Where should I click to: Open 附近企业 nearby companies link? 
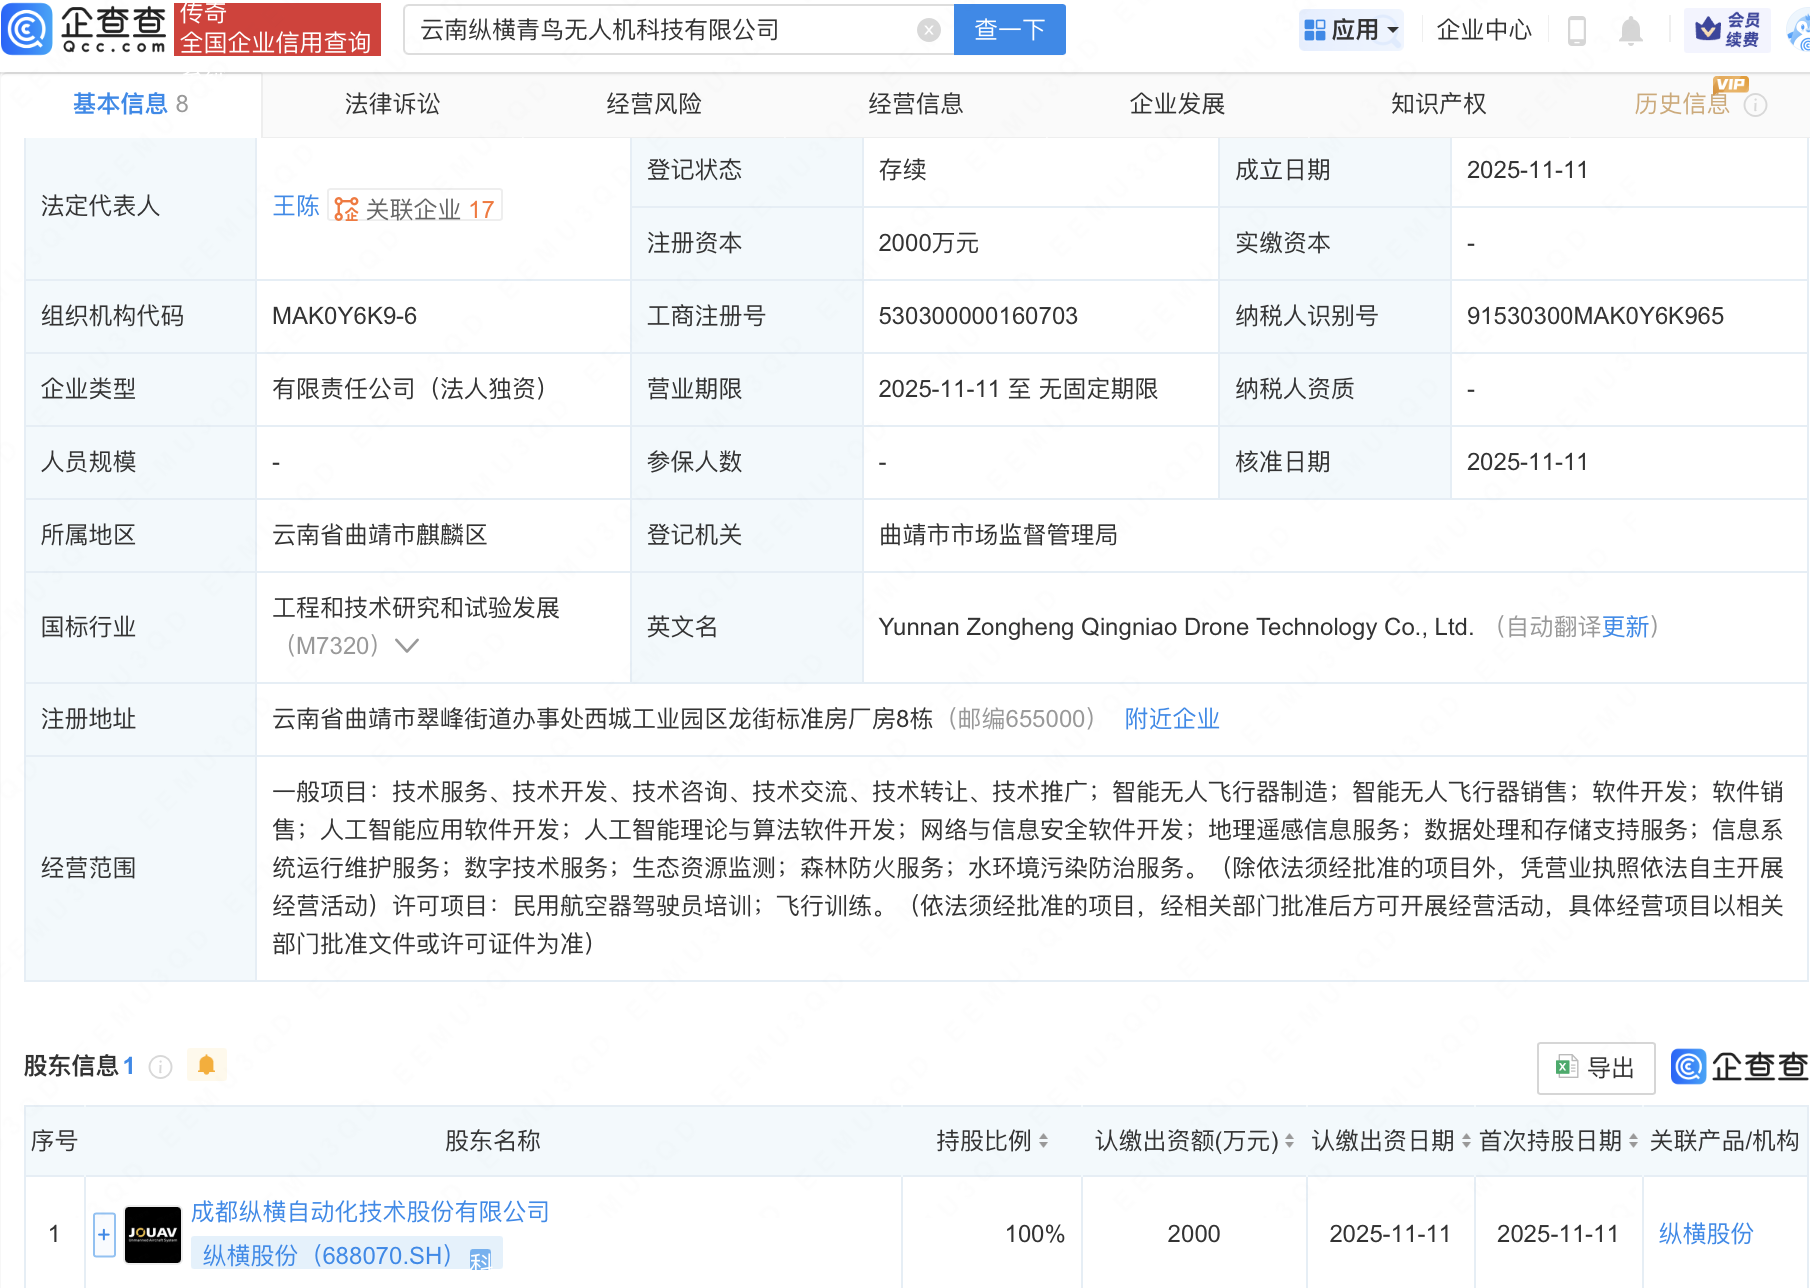1171,719
